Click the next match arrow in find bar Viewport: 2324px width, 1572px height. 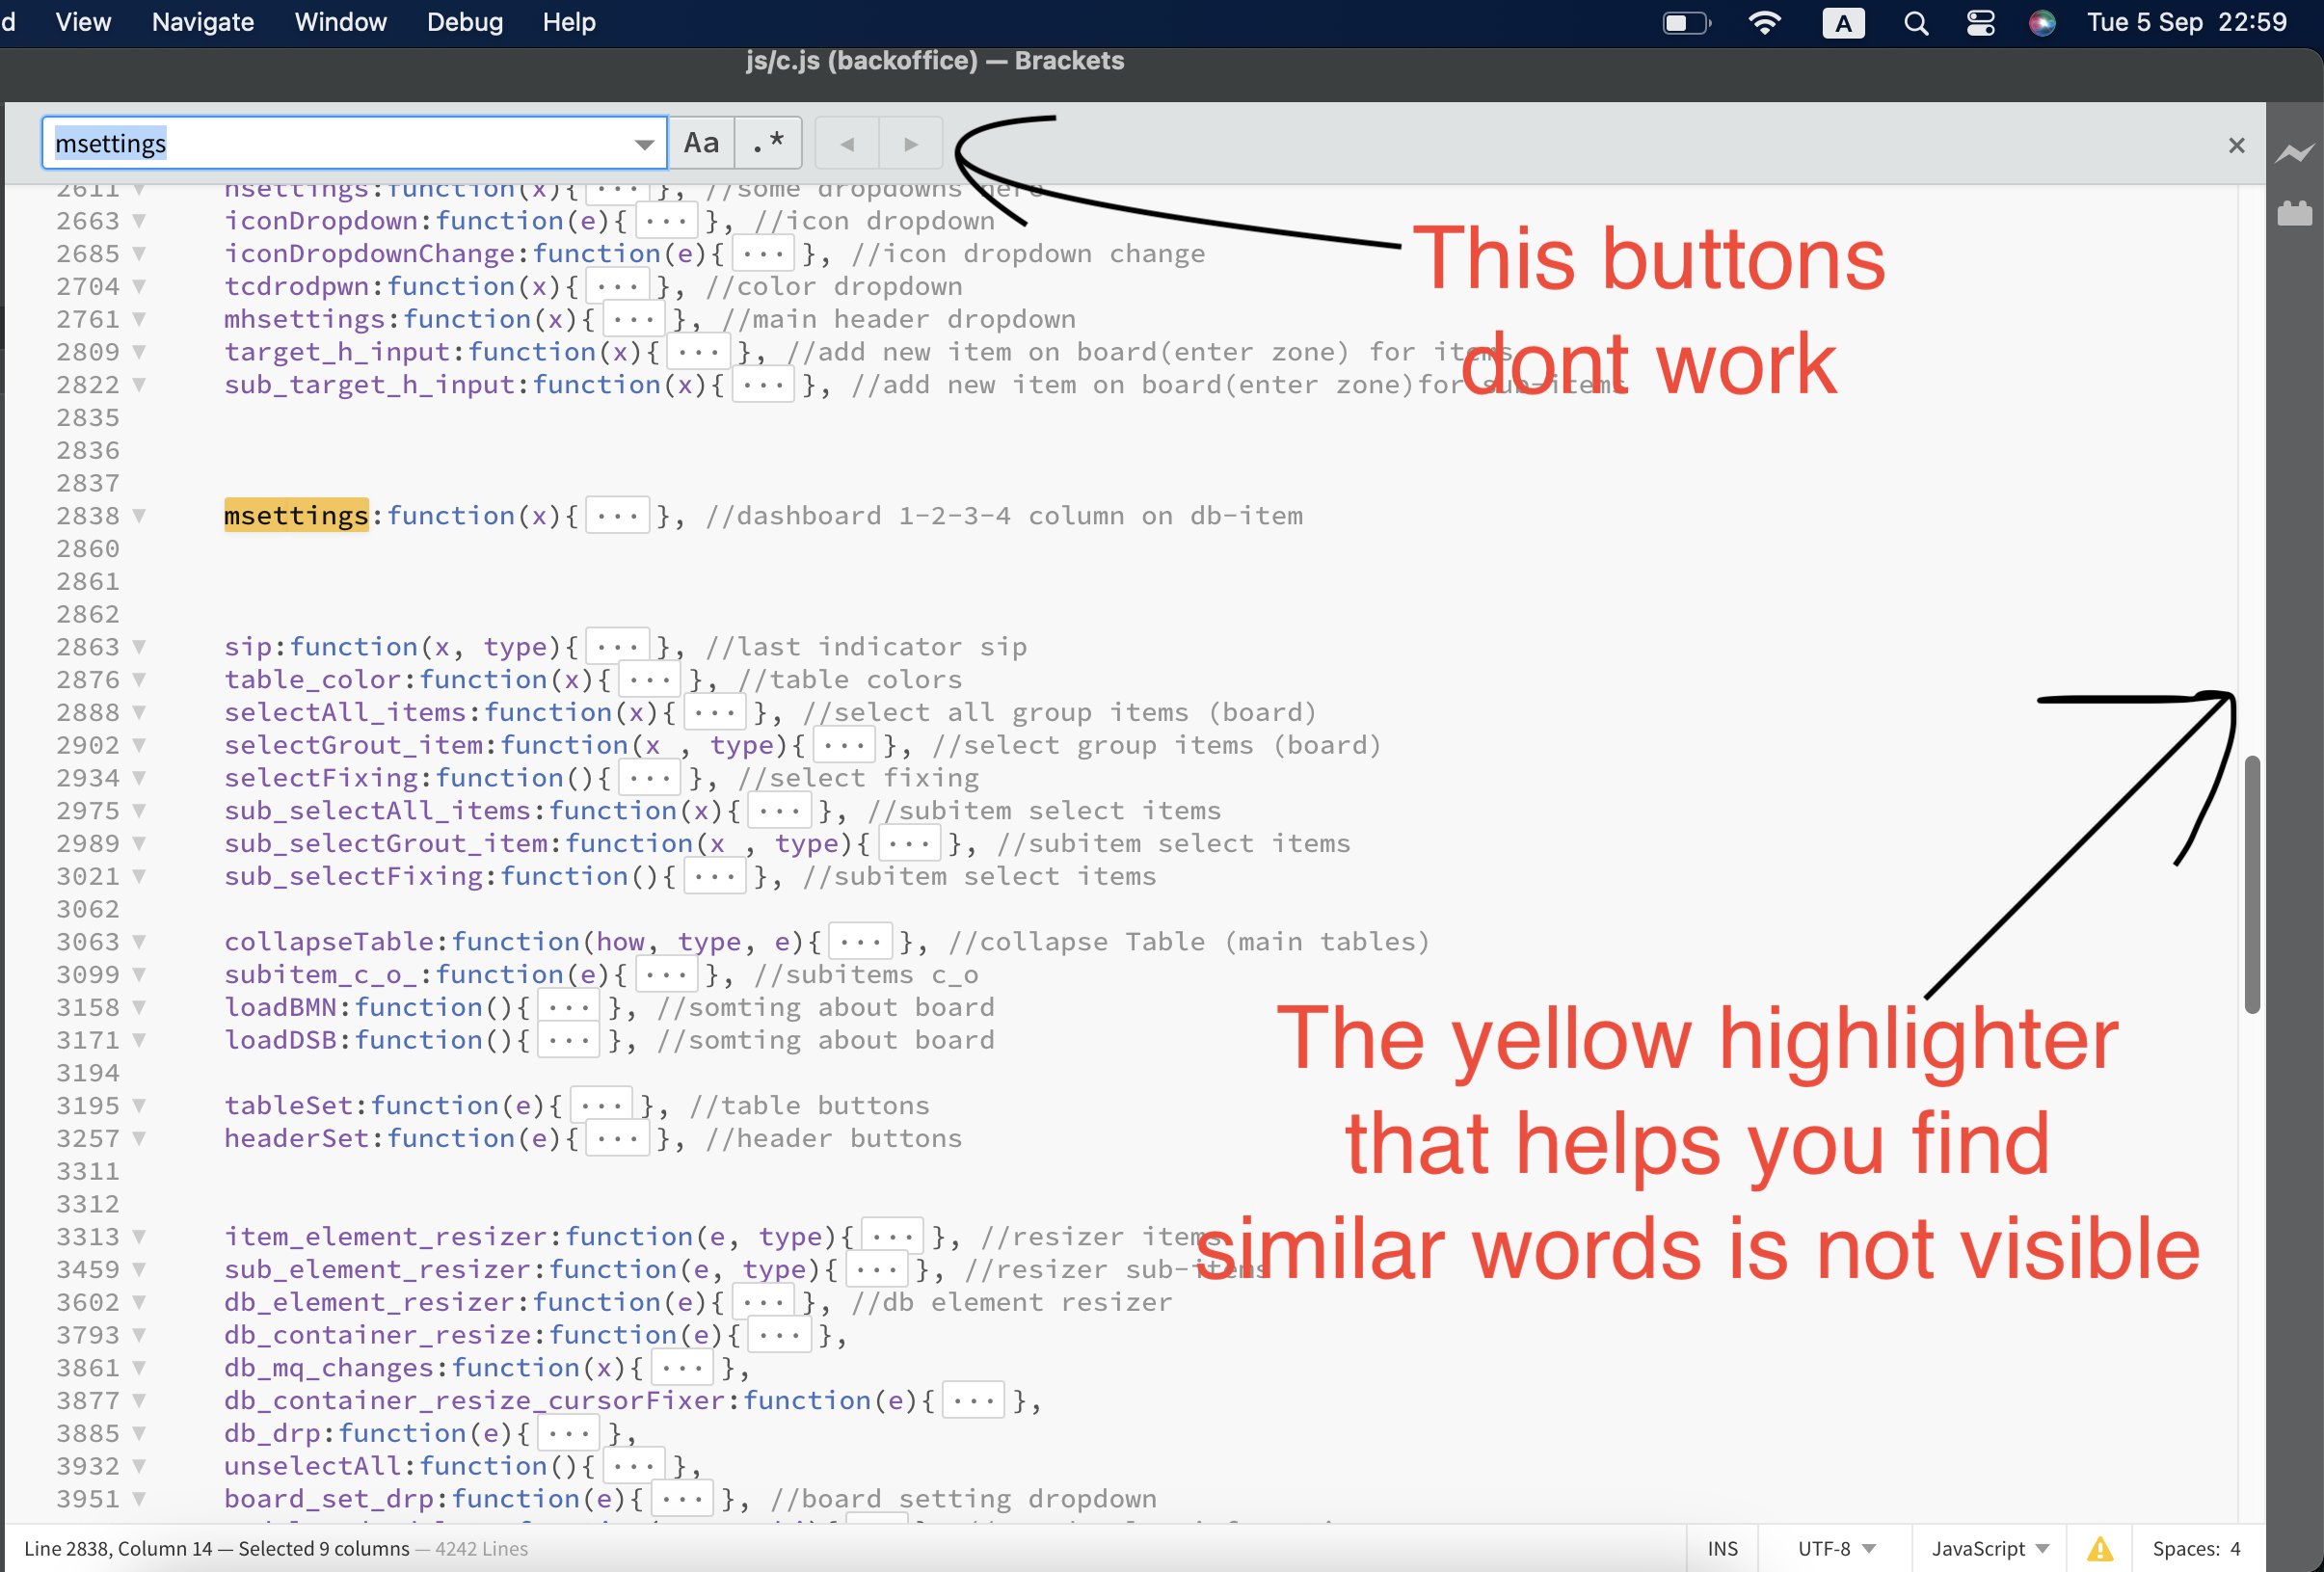(x=909, y=143)
